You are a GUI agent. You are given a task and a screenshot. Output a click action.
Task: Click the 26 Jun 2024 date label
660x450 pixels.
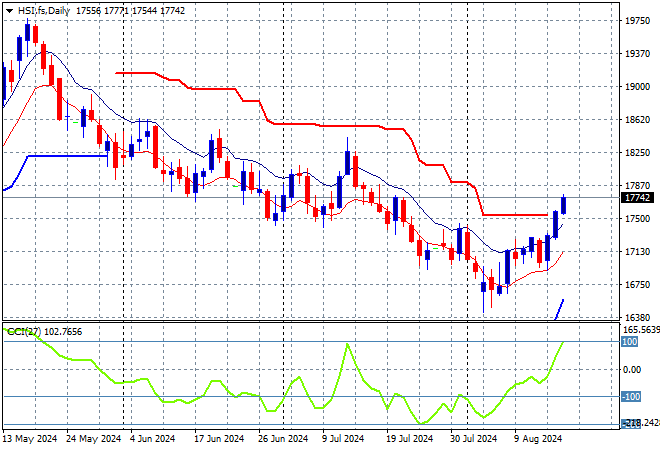click(283, 439)
